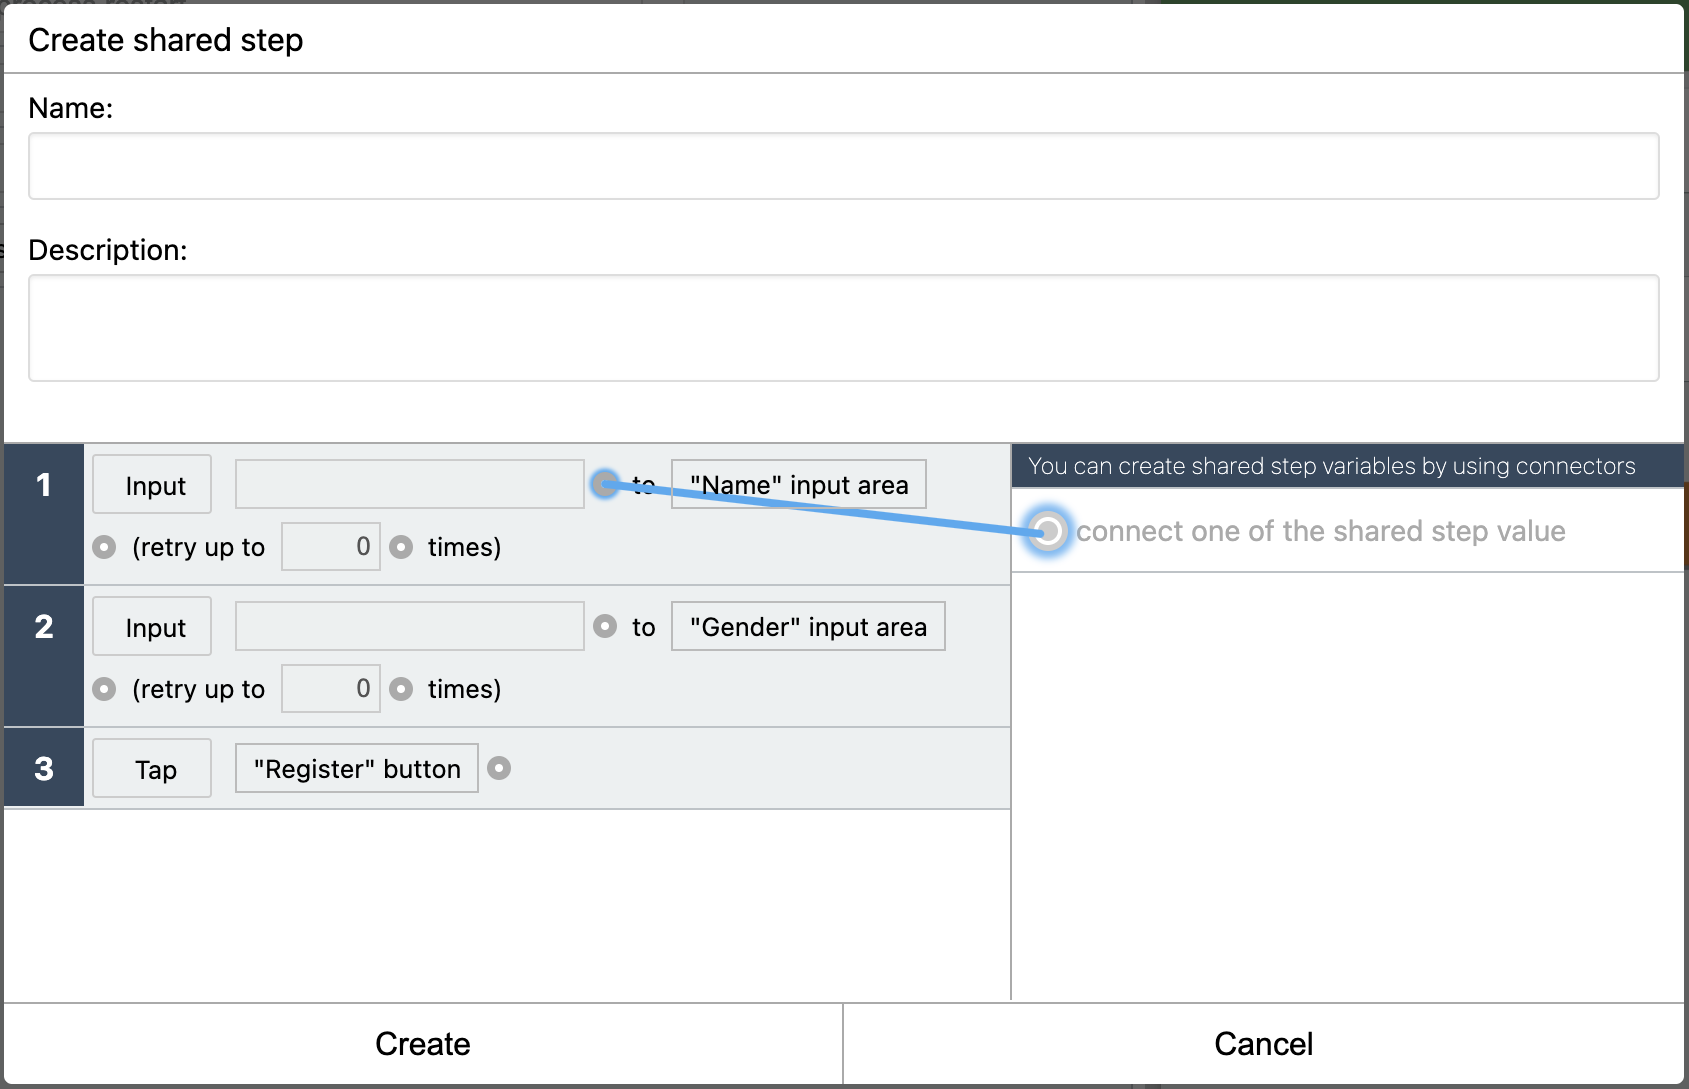The width and height of the screenshot is (1689, 1089).
Task: Click the "Create shared step" dialog title
Action: tap(166, 40)
